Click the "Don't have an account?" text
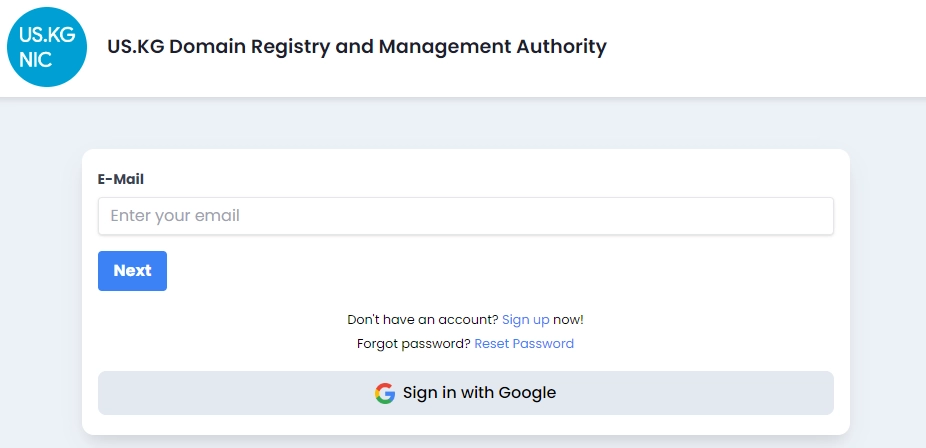926x448 pixels. [x=422, y=320]
